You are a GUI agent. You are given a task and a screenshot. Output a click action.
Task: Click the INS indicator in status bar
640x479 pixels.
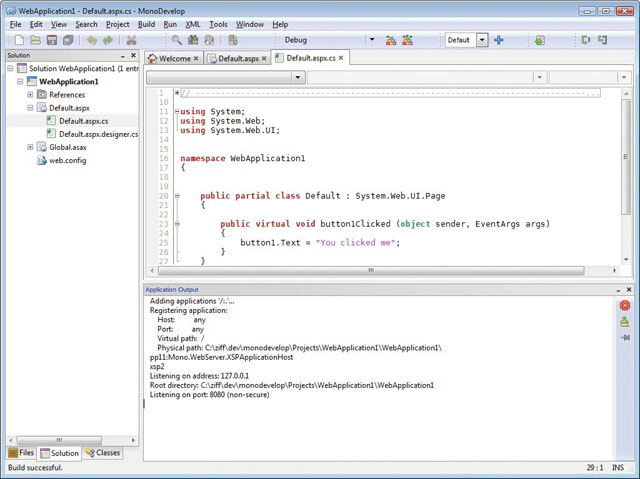[618, 468]
